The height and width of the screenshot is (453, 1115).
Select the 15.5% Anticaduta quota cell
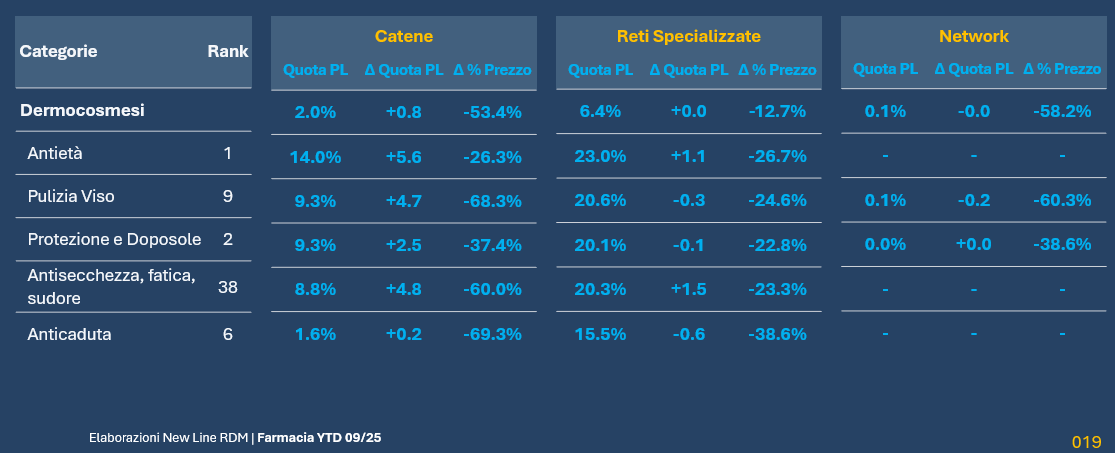tap(601, 334)
